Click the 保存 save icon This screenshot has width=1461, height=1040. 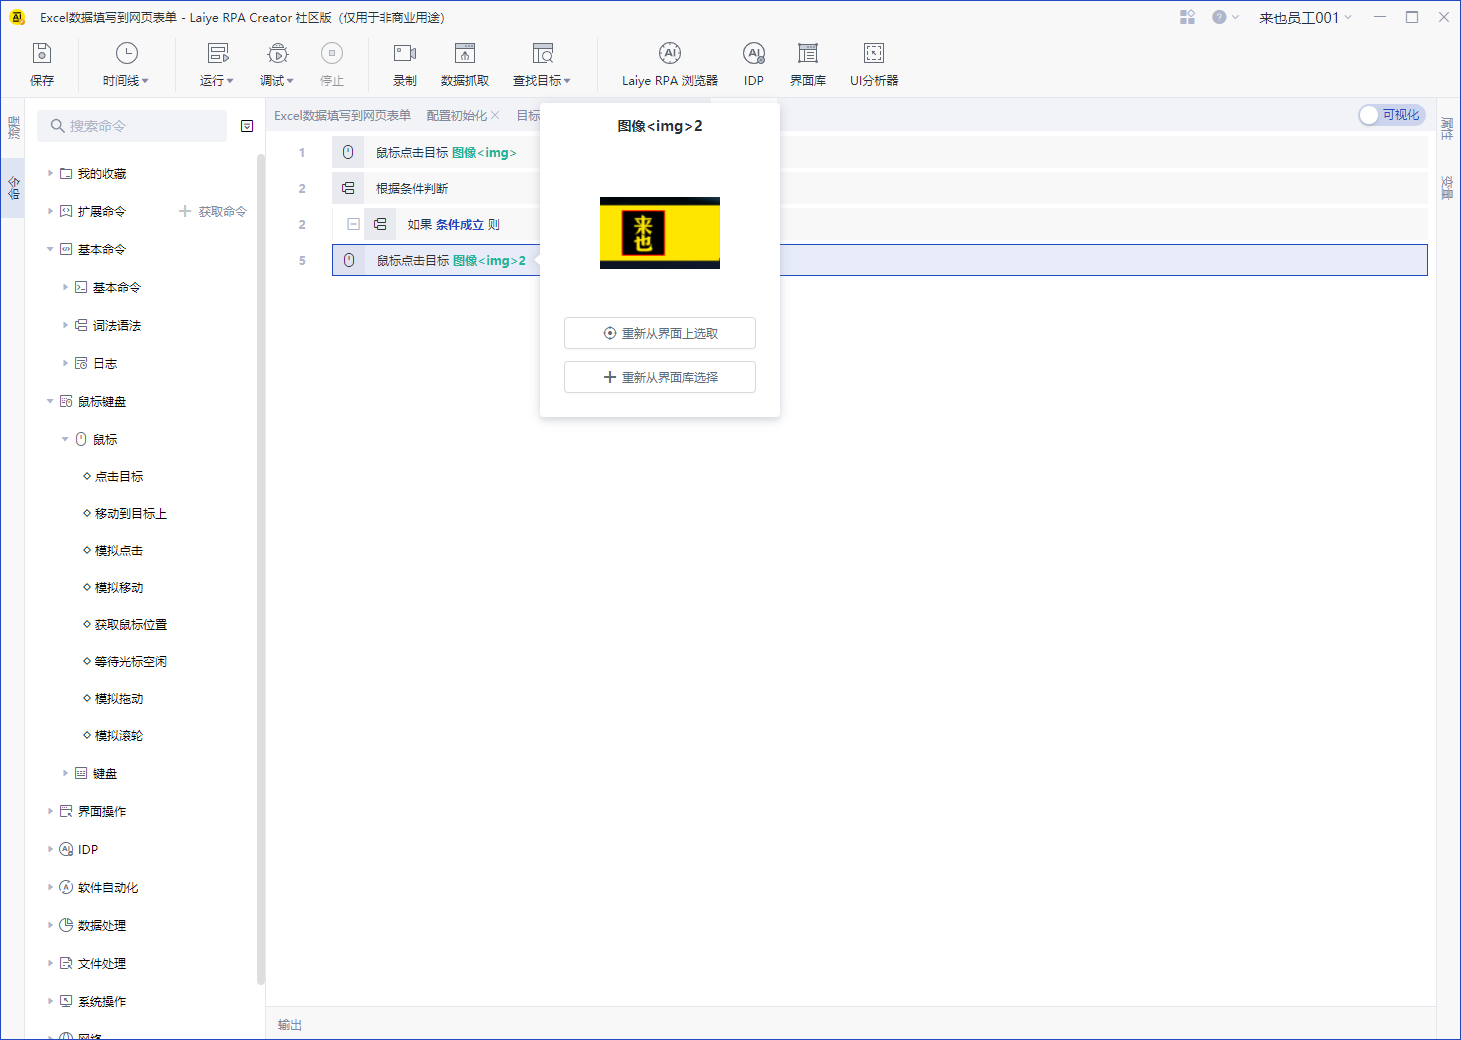[42, 53]
